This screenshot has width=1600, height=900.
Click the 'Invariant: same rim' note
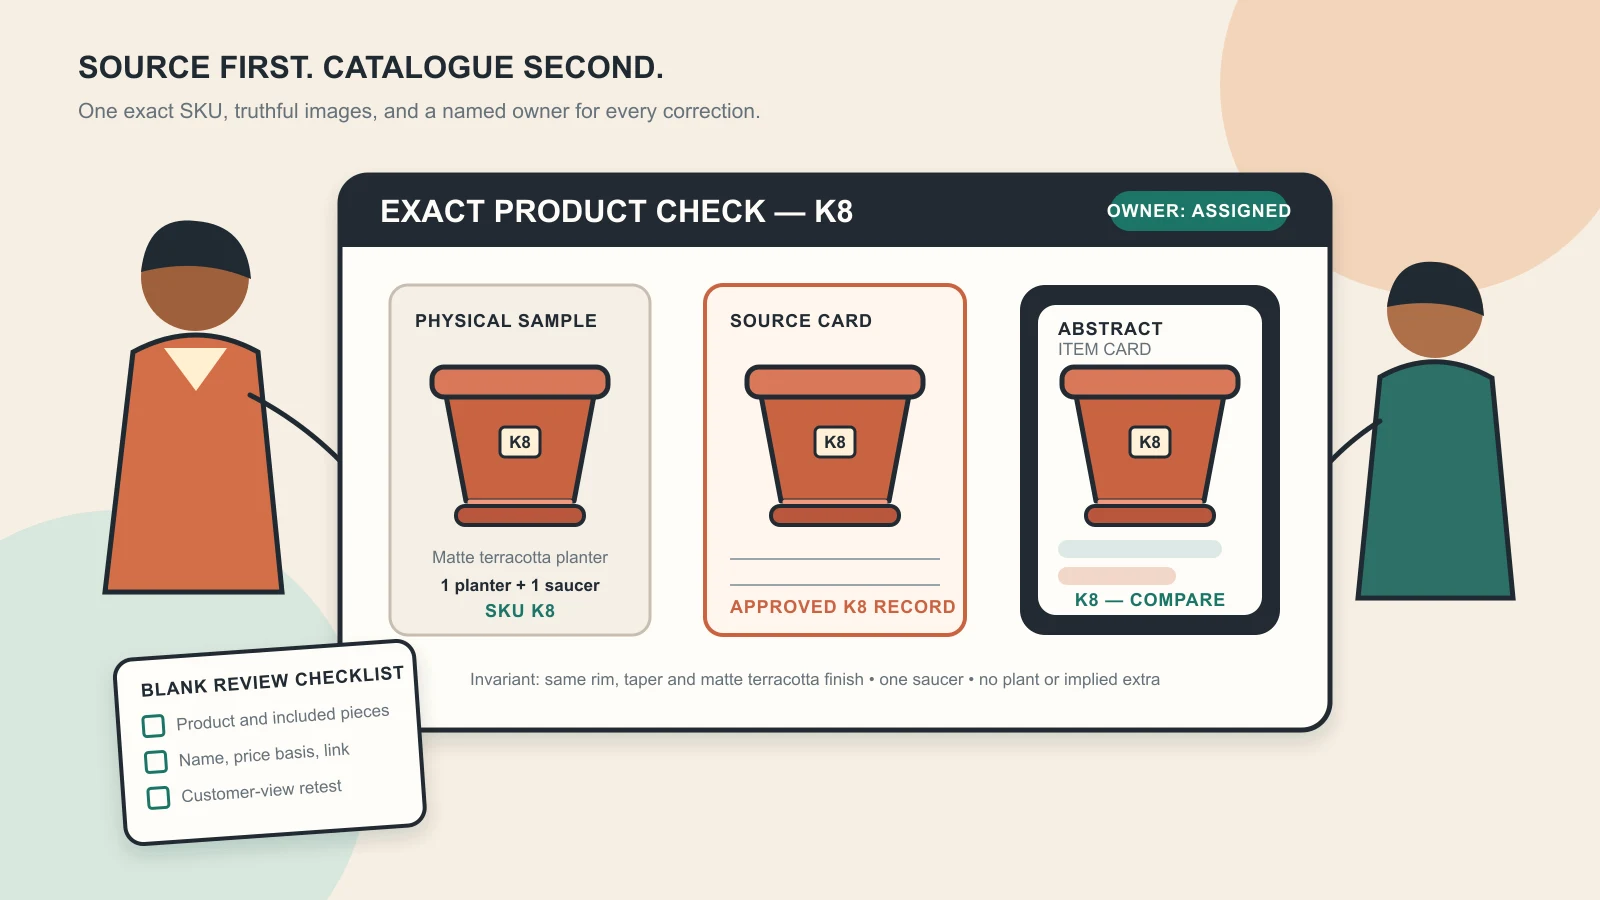pos(815,680)
